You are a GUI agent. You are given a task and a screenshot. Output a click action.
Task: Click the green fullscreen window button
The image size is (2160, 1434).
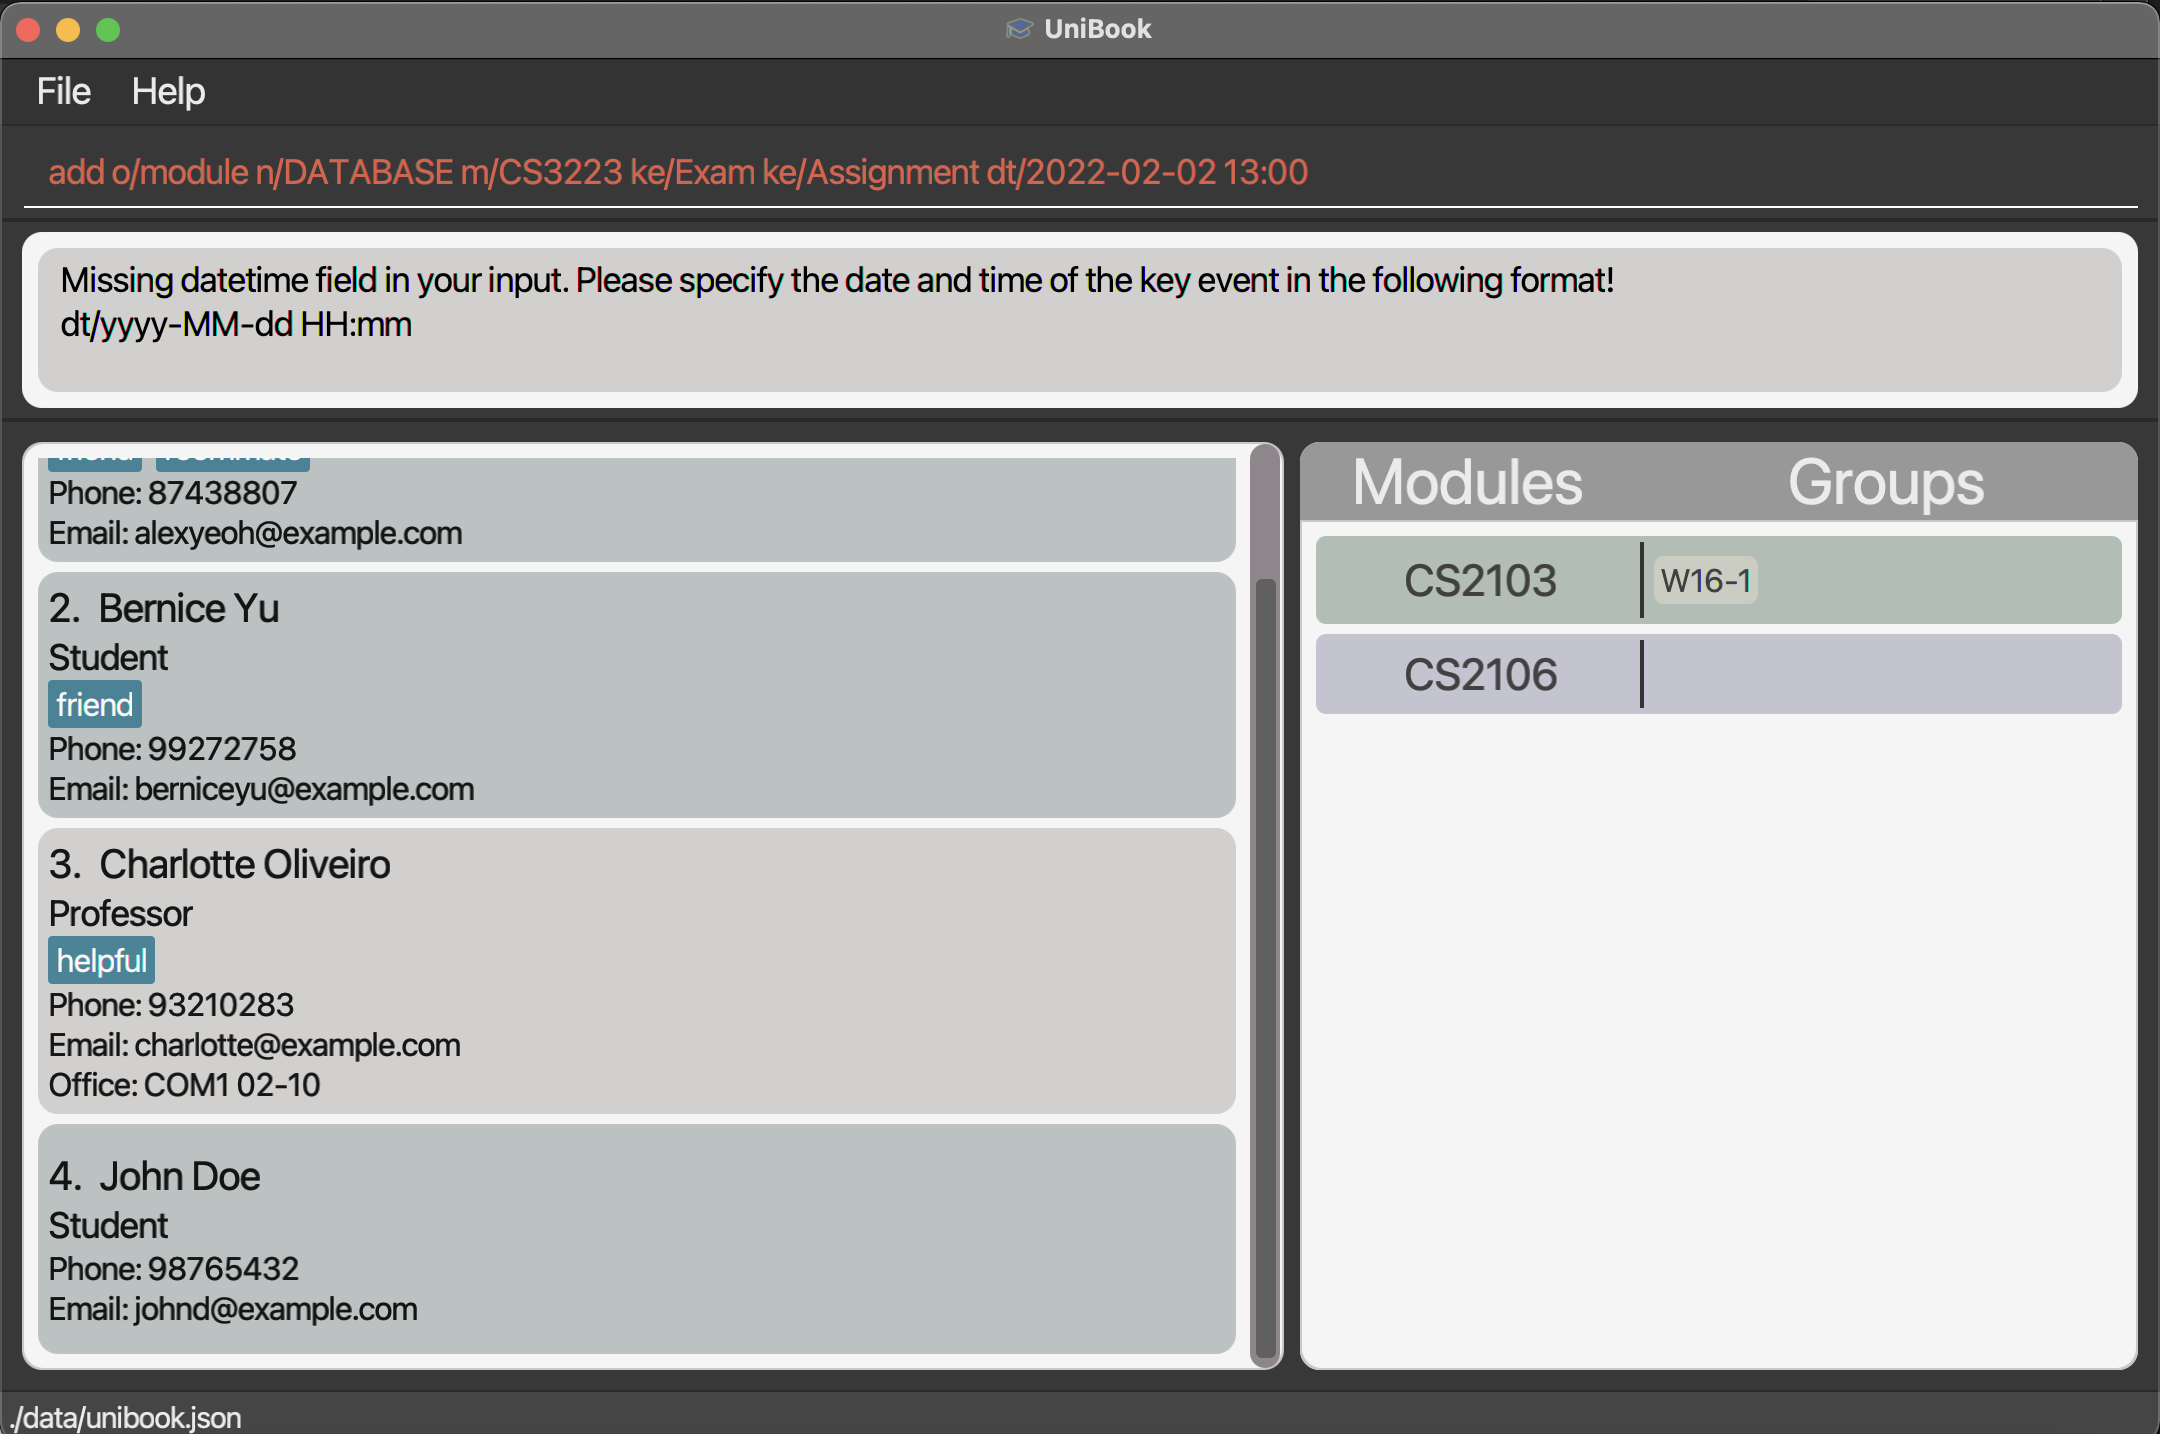coord(108,30)
